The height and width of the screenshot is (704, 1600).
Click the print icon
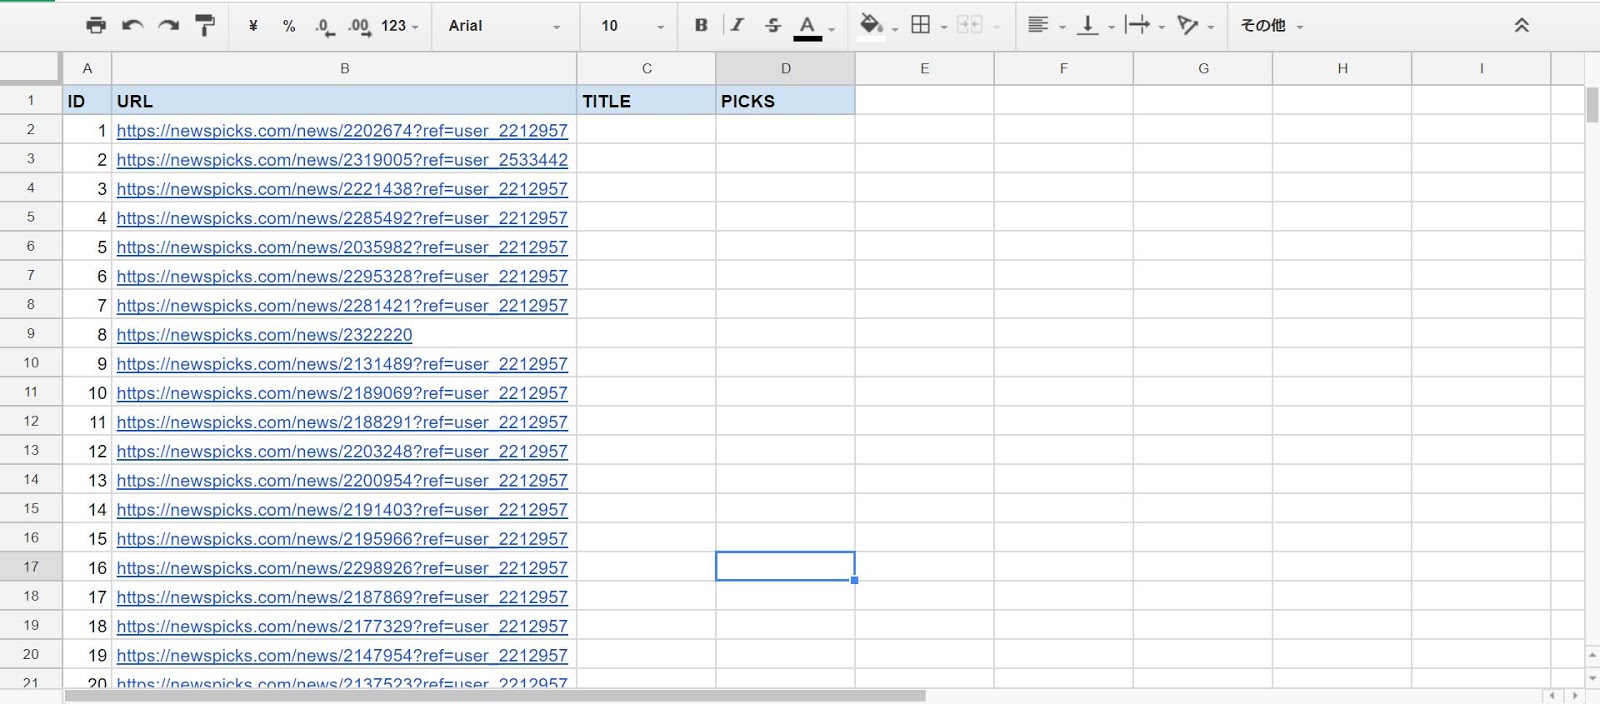point(96,26)
